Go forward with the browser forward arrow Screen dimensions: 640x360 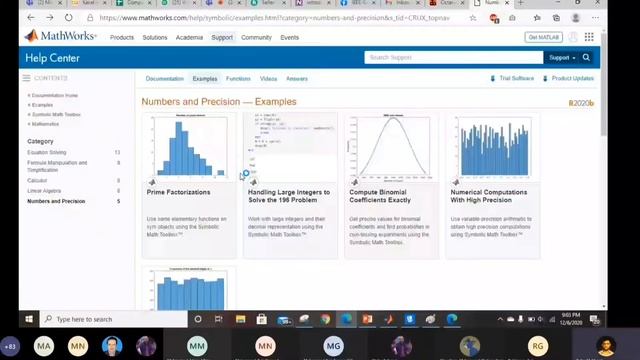(50, 18)
